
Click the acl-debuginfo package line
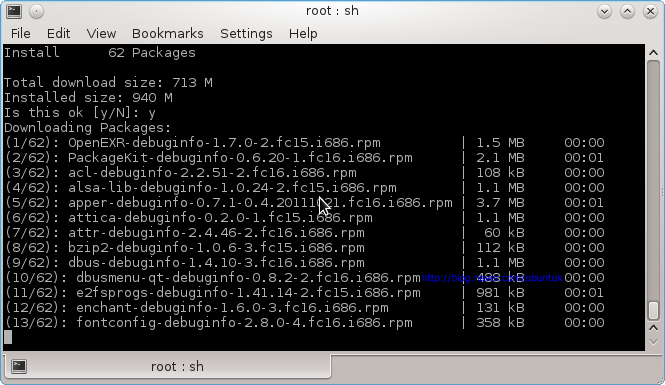click(305, 173)
